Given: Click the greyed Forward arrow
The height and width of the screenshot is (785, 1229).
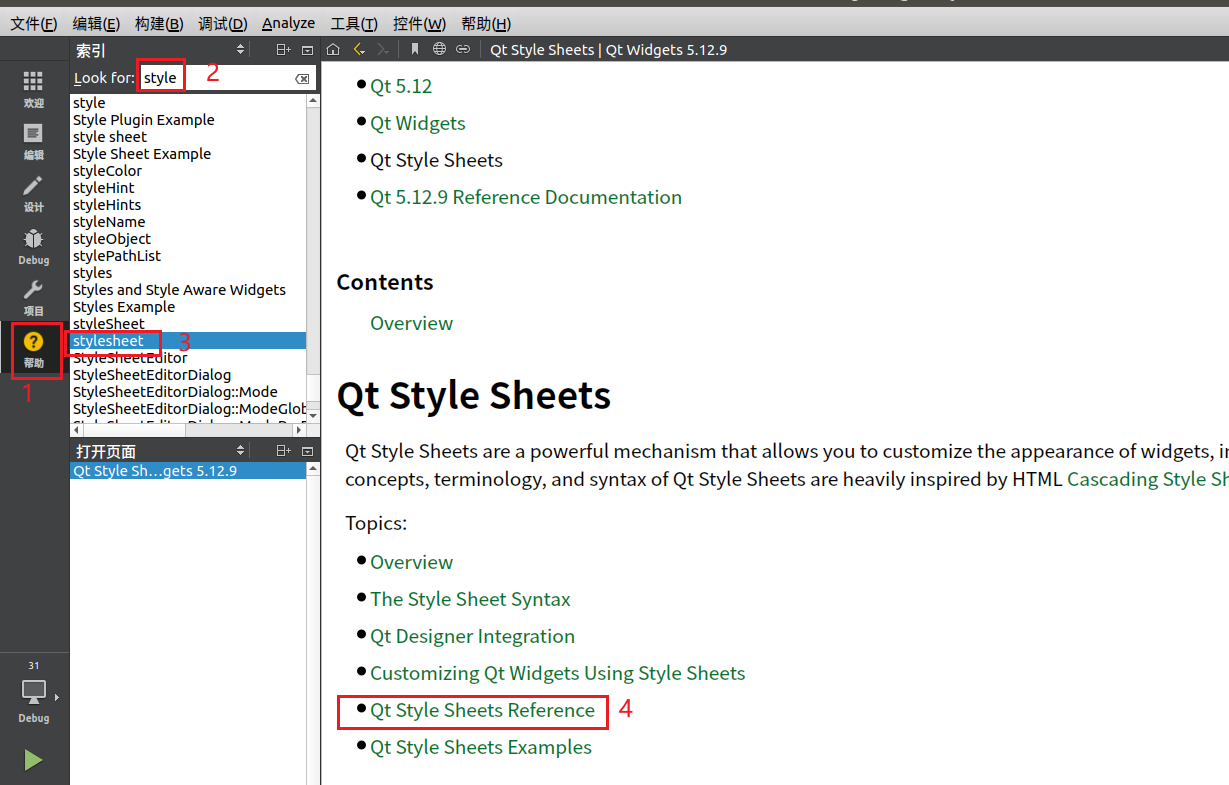Looking at the screenshot, I should [383, 49].
